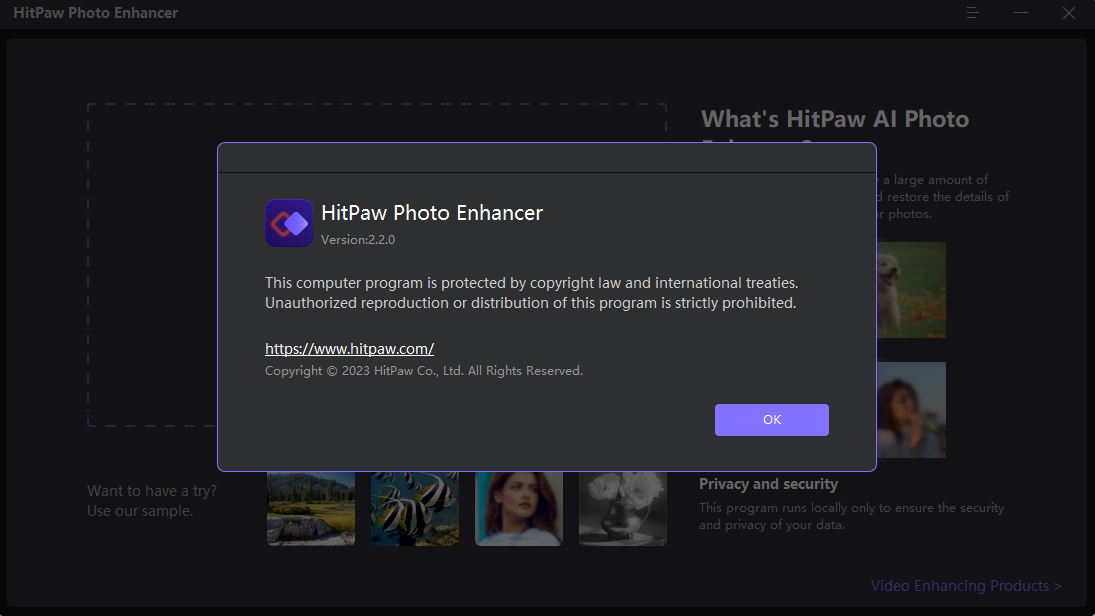Click the dog preview image
Viewport: 1095px width, 616px height.
click(911, 290)
